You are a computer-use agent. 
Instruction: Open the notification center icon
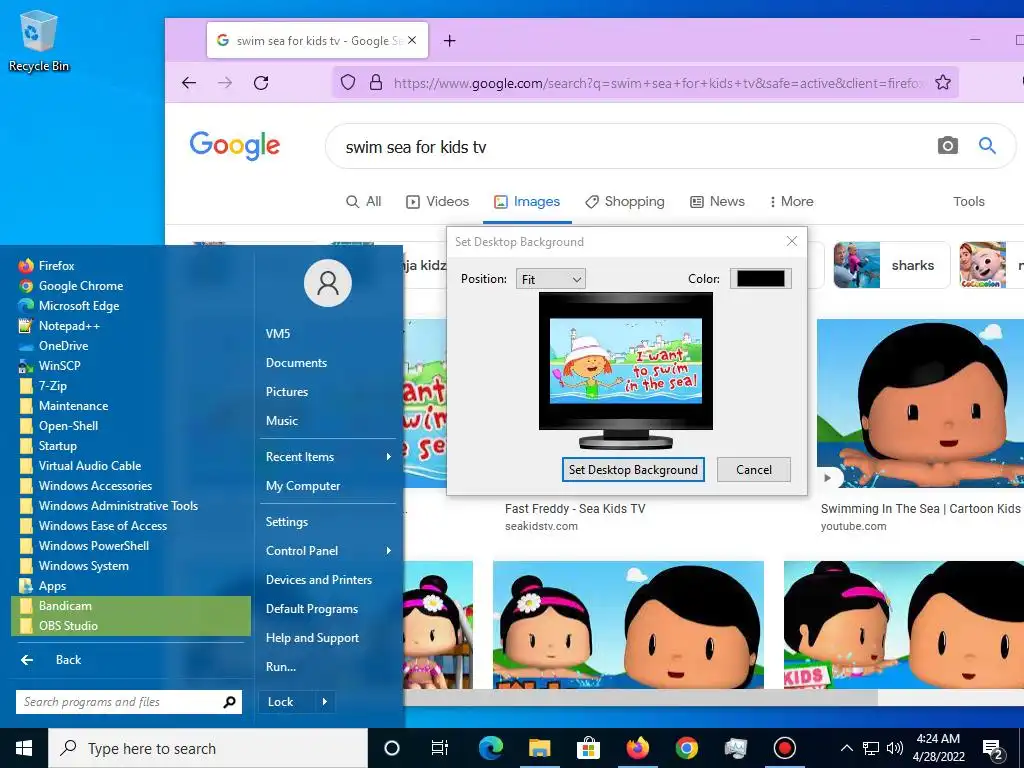pos(993,748)
